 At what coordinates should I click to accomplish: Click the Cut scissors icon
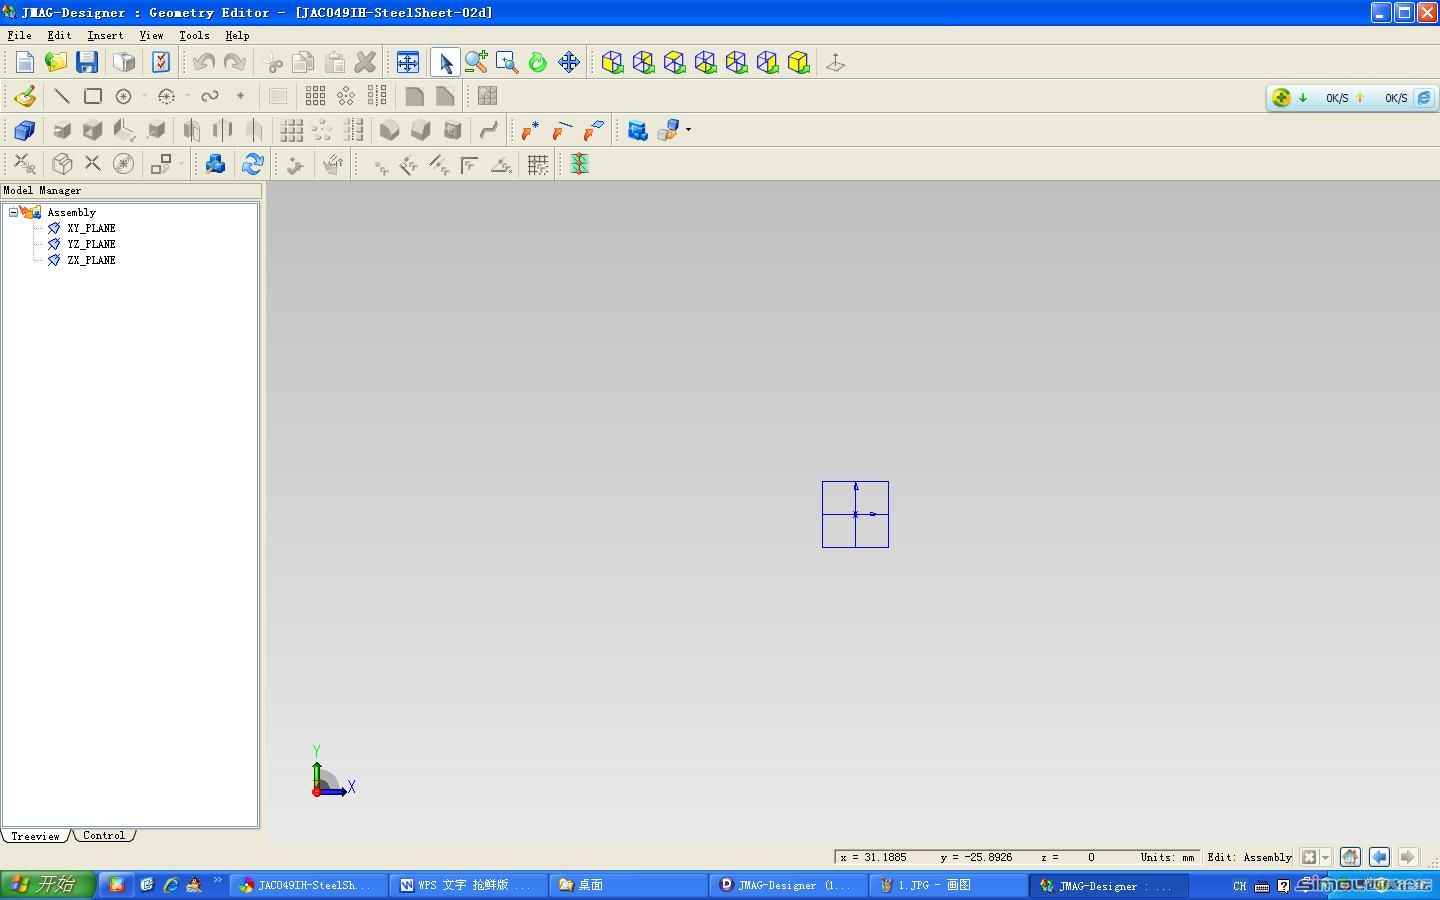coord(272,63)
